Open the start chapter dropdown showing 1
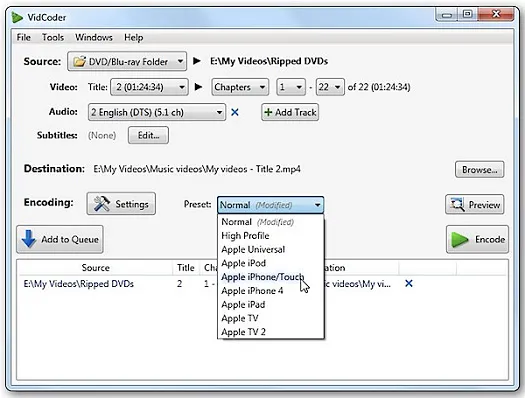This screenshot has height=398, width=525. click(291, 87)
